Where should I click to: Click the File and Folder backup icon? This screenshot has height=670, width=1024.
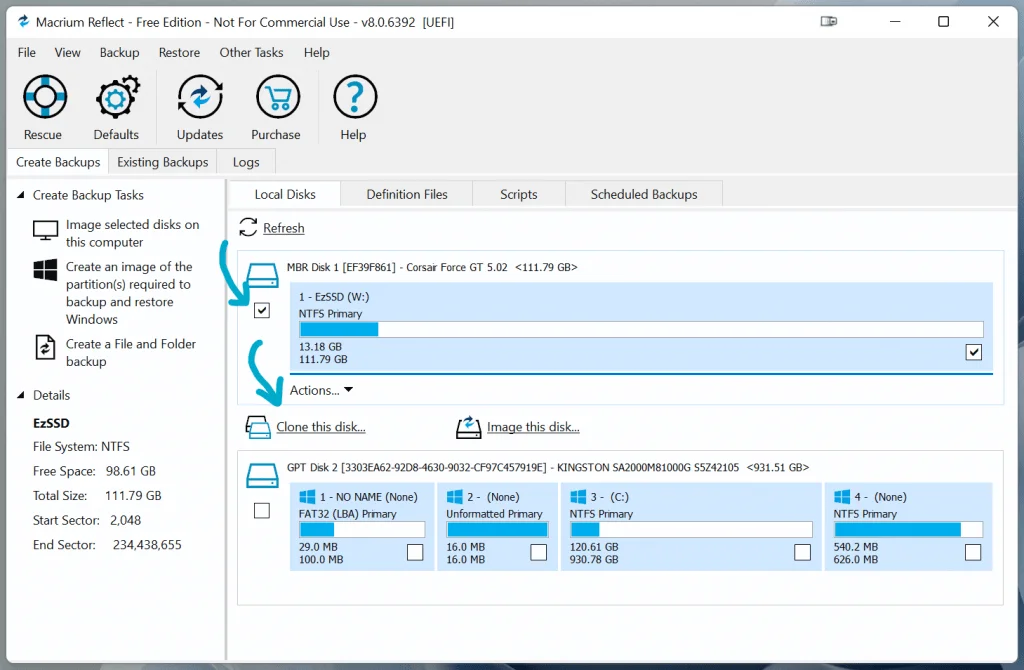coord(45,347)
